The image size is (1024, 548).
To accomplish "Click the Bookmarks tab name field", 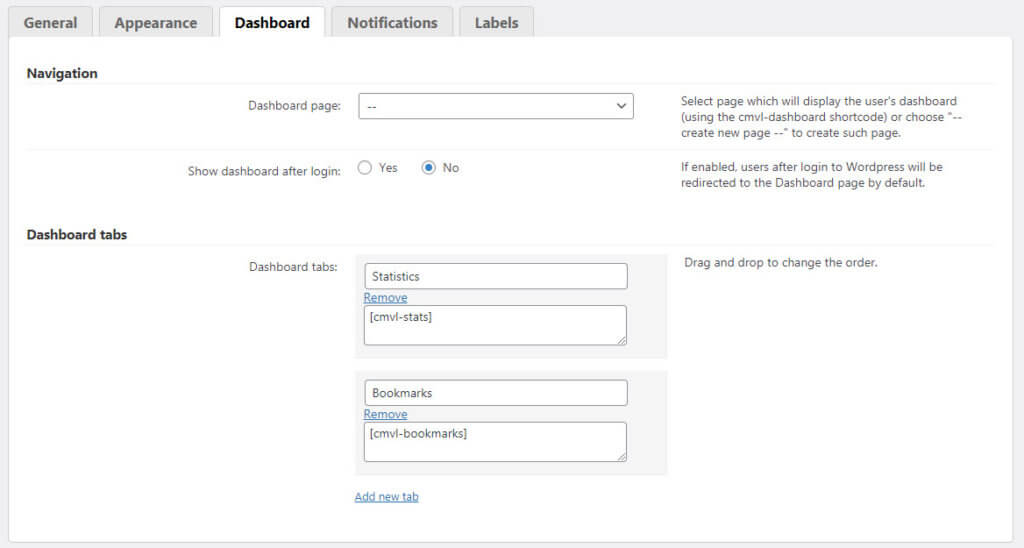I will [495, 393].
